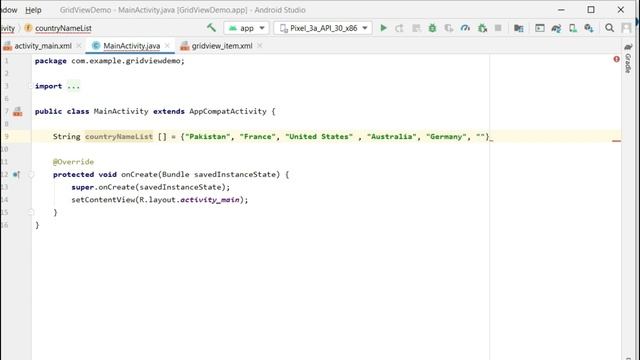Minimize the Android Studio window
The image size is (640, 360).
[561, 10]
